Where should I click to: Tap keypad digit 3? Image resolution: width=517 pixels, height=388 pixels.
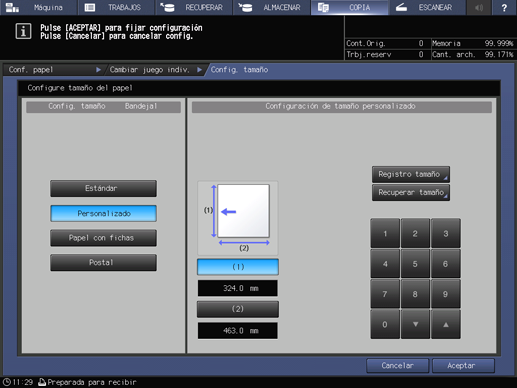[x=446, y=233]
